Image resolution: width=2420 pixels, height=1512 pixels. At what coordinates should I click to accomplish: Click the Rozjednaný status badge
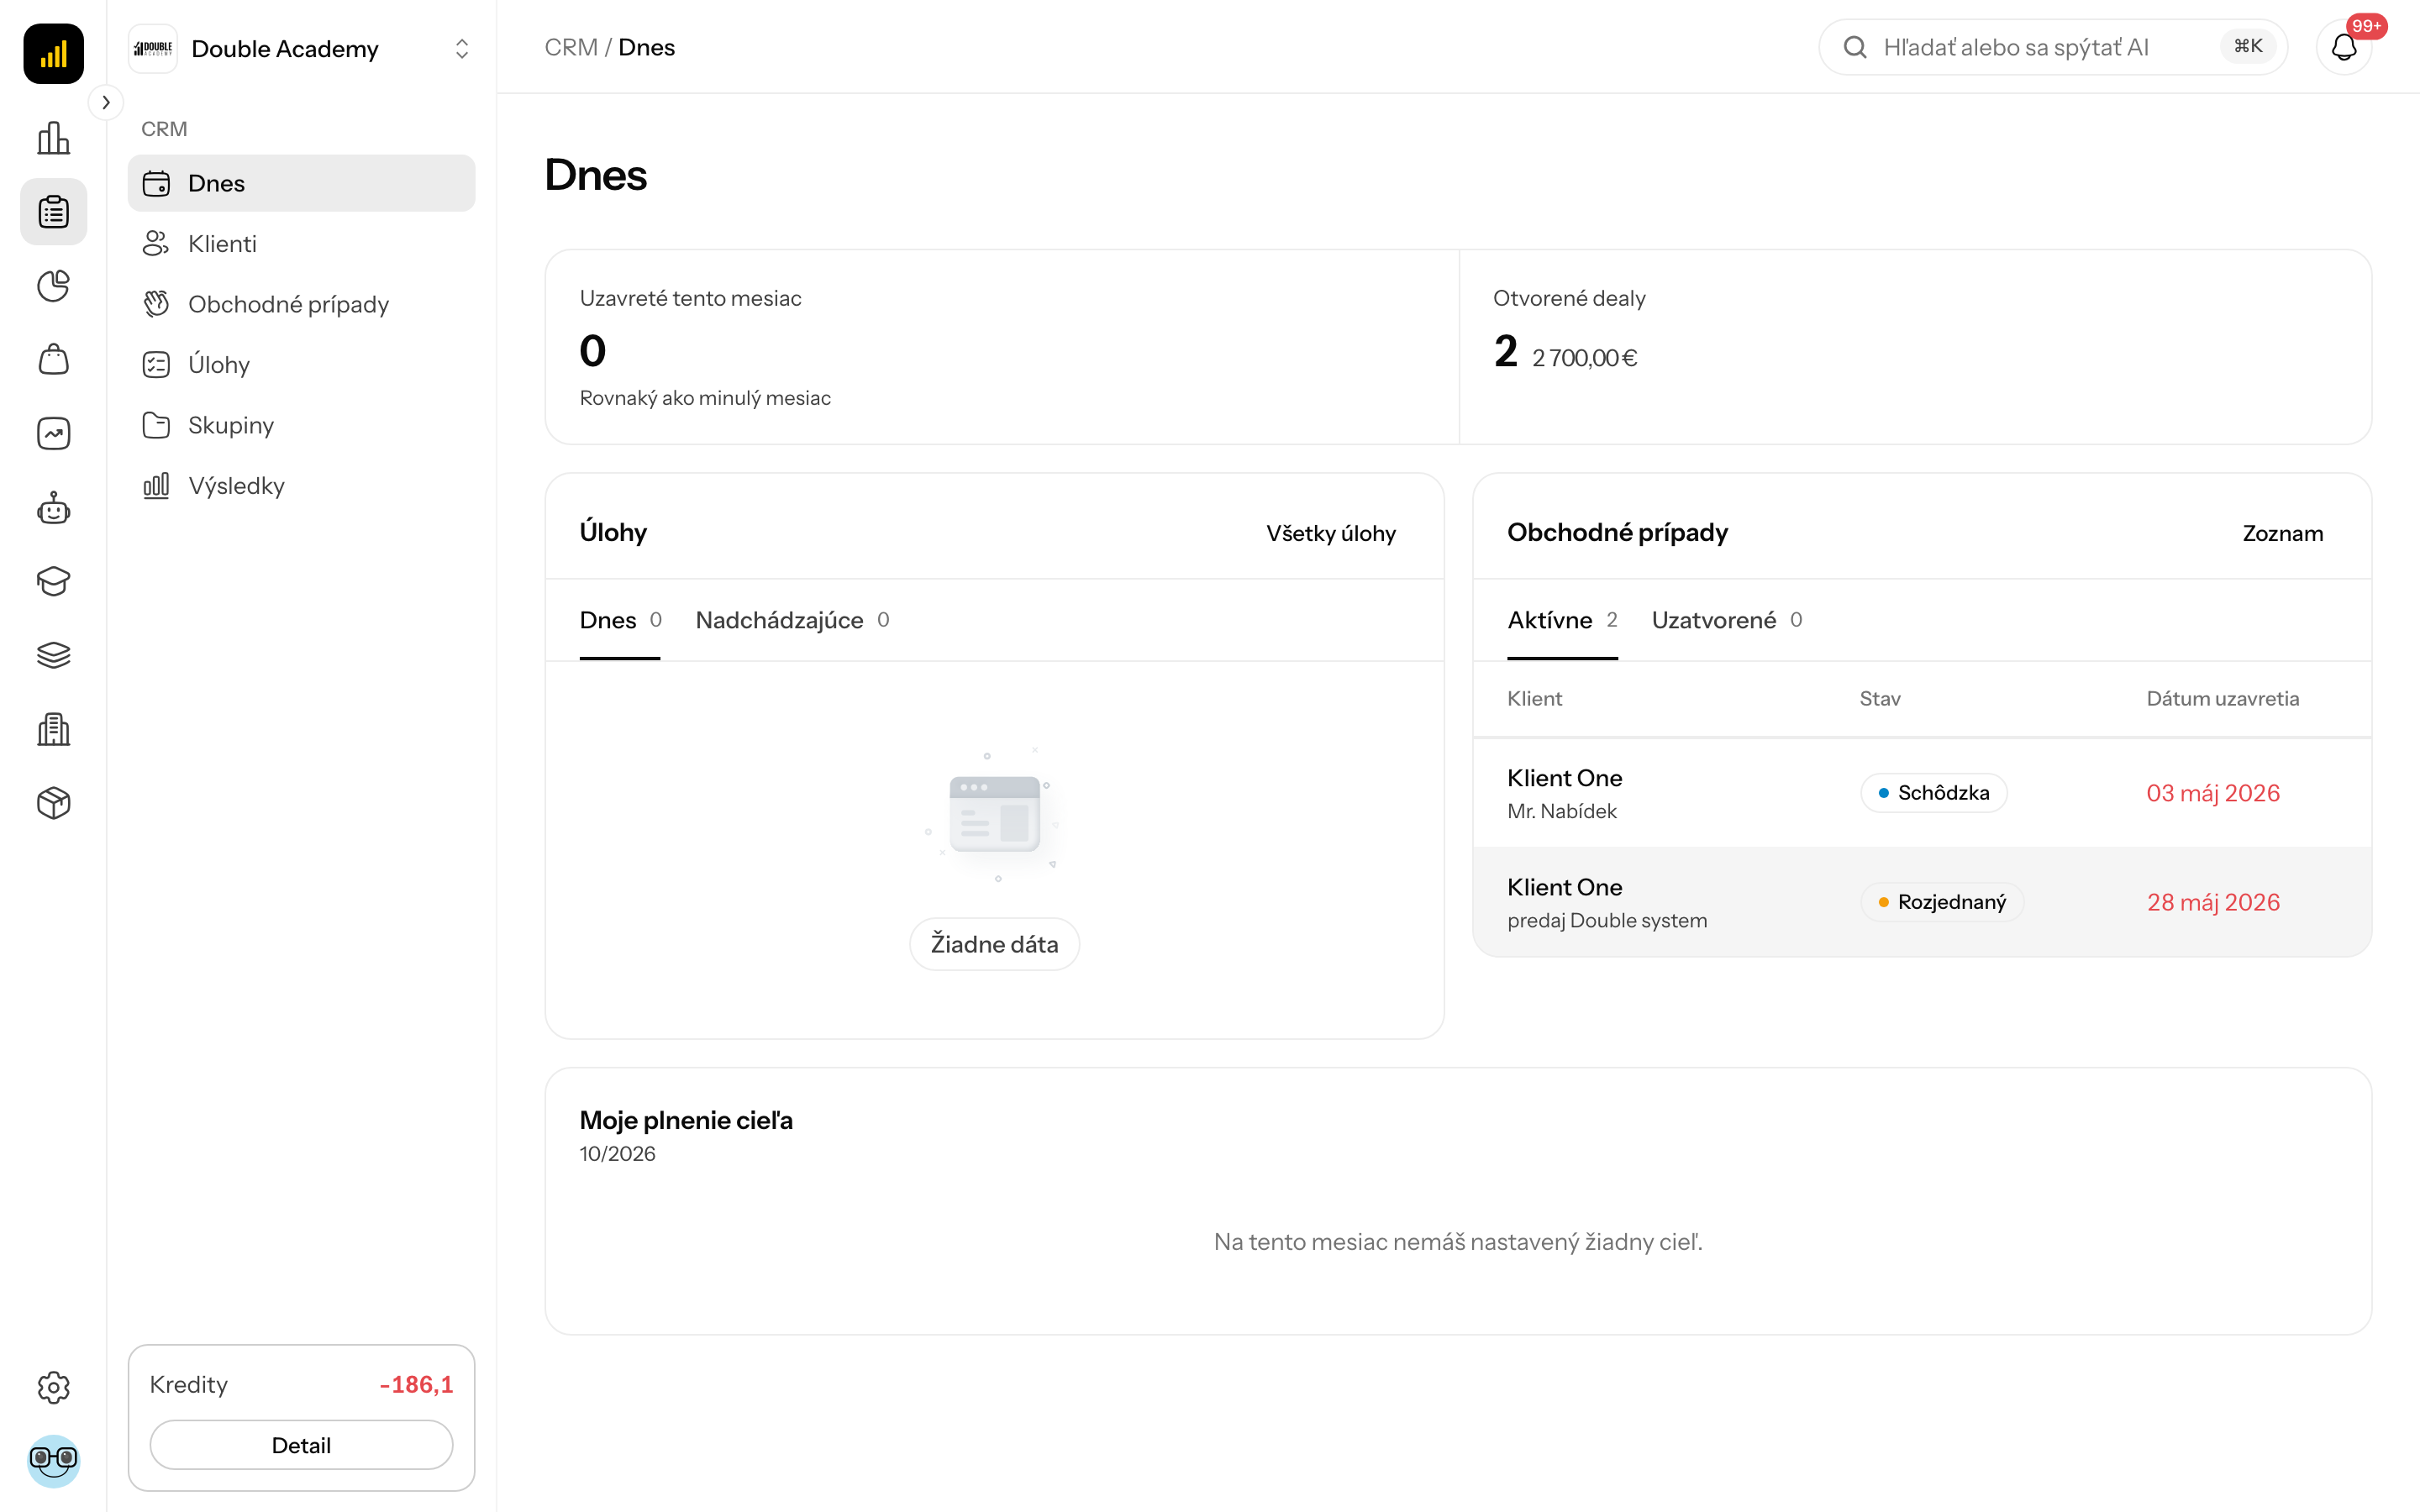(x=1941, y=902)
